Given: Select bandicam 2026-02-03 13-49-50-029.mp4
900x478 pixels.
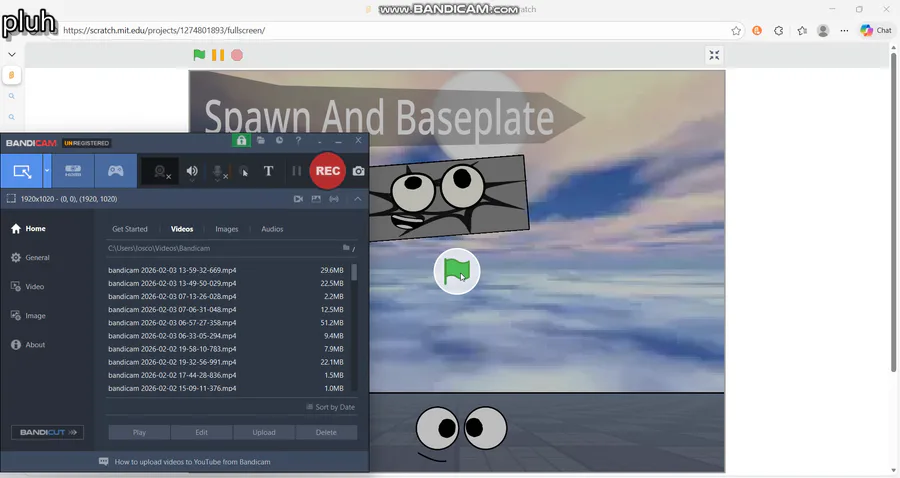Looking at the screenshot, I should point(226,283).
